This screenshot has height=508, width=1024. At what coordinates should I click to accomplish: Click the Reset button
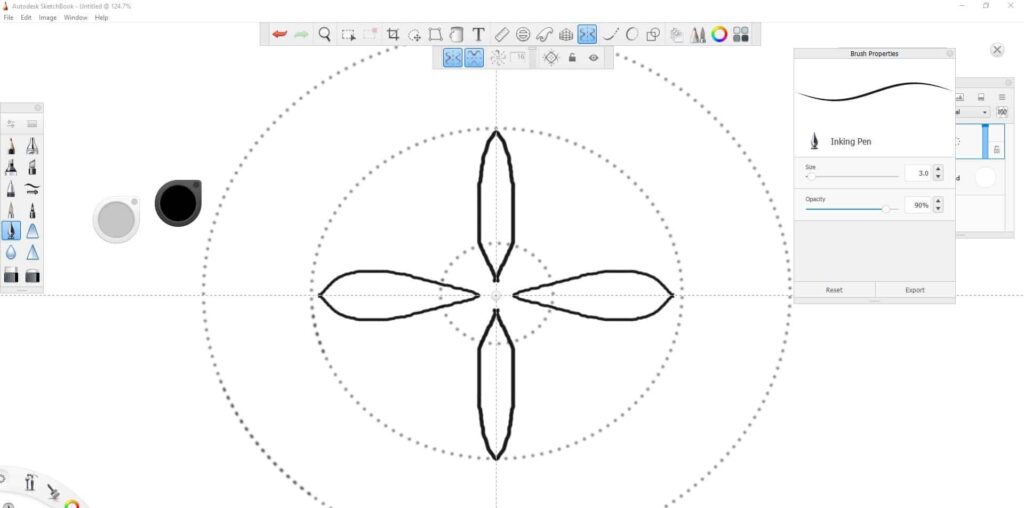pos(834,290)
